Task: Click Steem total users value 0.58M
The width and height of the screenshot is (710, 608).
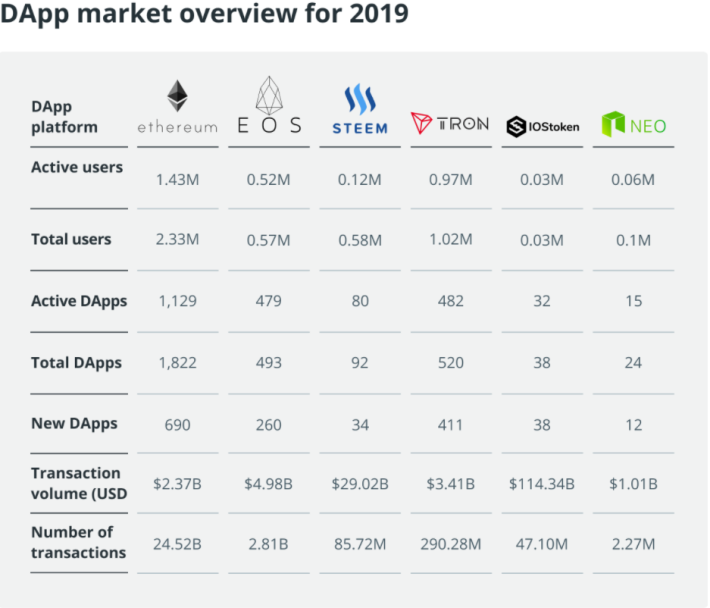Action: coord(360,240)
